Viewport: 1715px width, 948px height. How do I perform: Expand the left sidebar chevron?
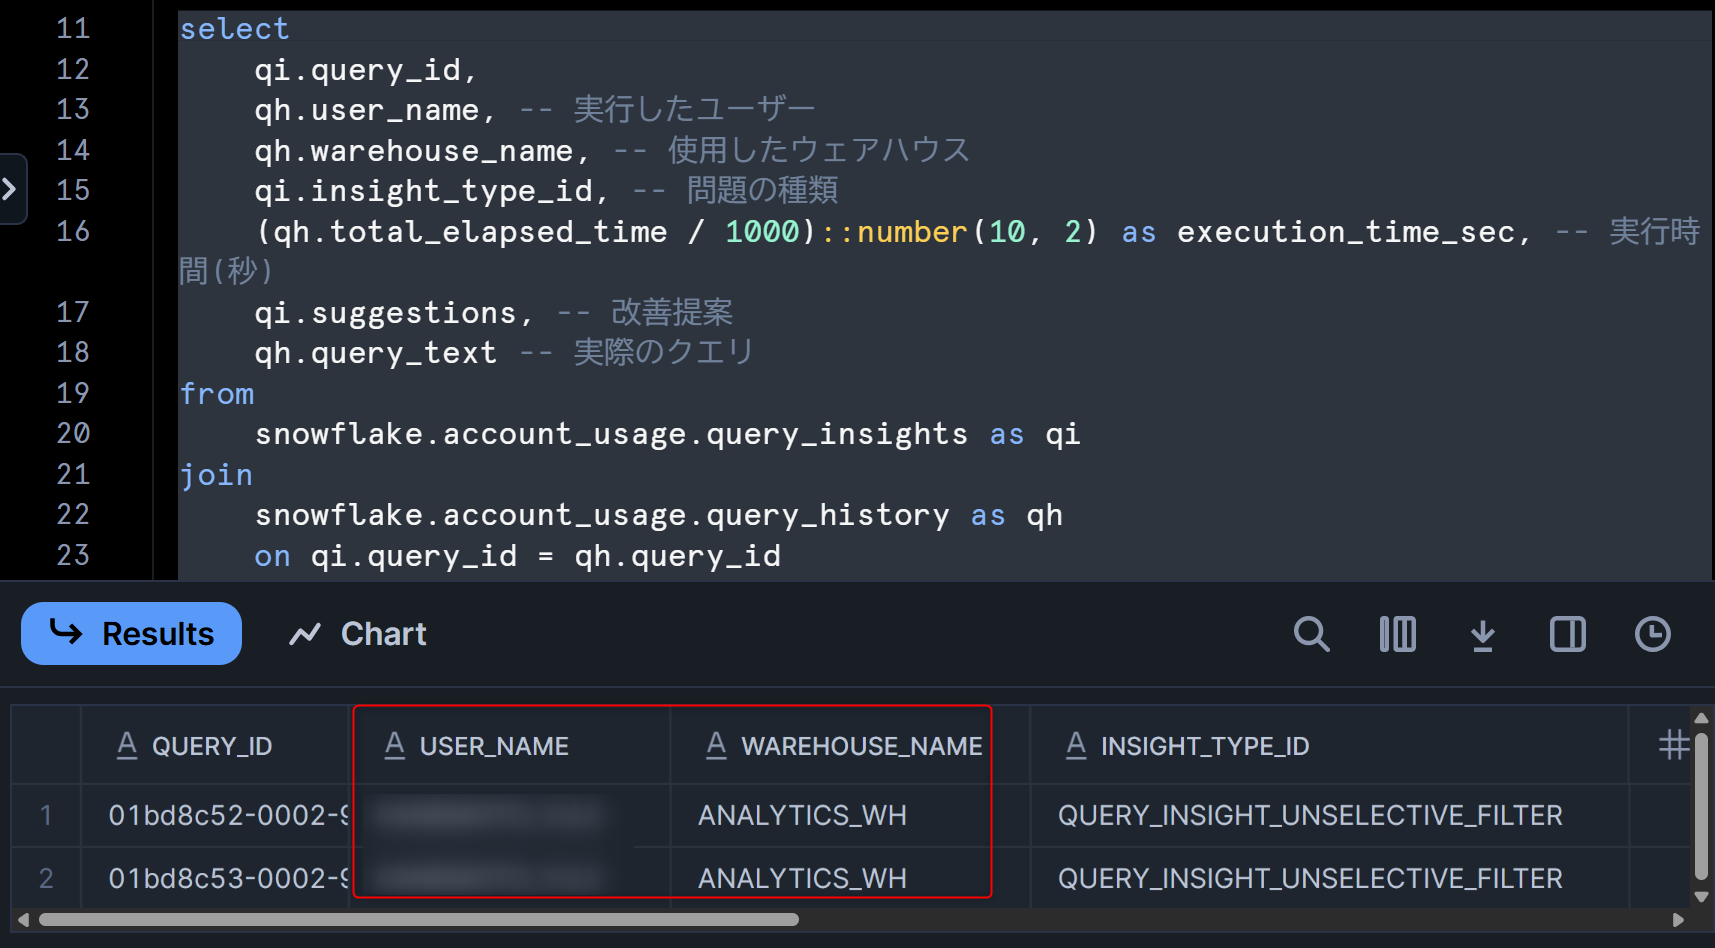[10, 188]
